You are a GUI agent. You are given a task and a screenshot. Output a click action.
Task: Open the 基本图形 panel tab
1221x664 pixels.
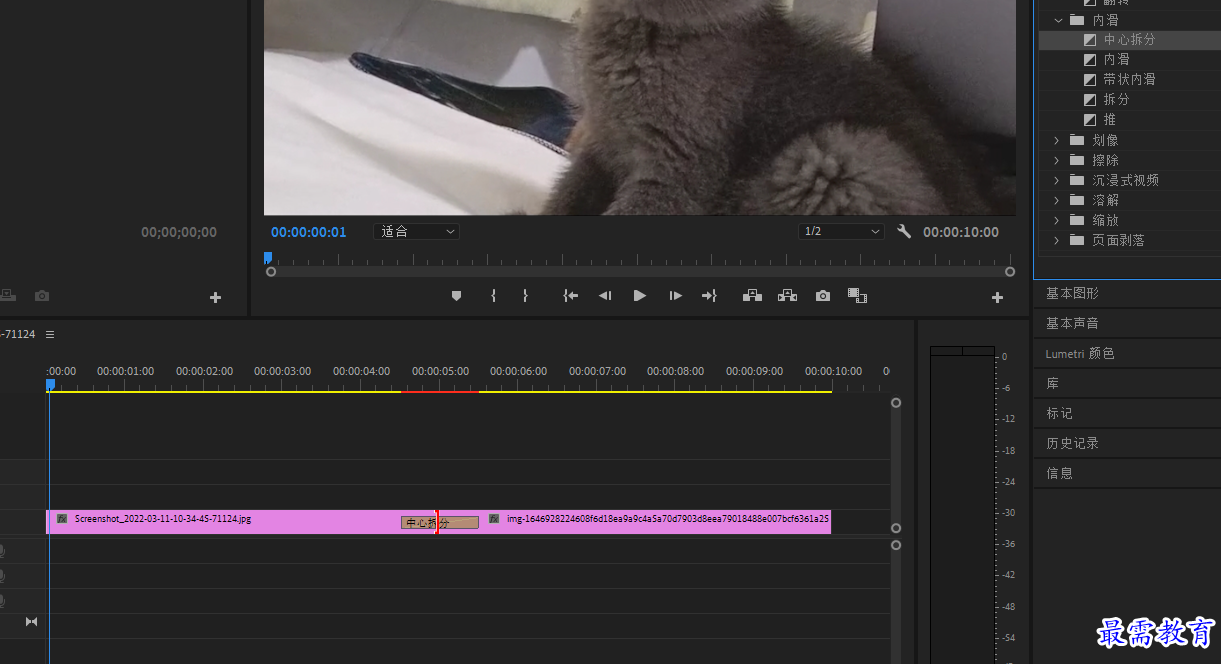pos(1072,293)
